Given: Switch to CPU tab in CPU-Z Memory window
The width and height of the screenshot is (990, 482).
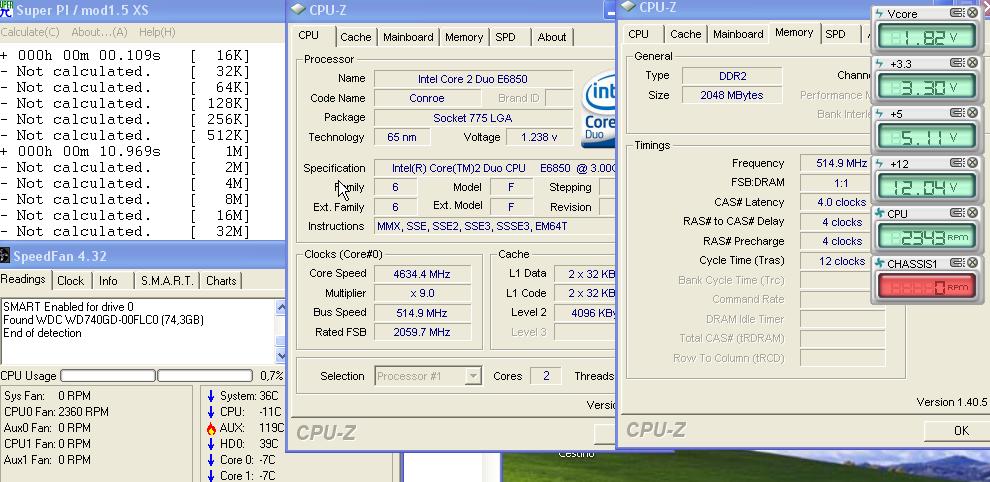Looking at the screenshot, I should 638,34.
